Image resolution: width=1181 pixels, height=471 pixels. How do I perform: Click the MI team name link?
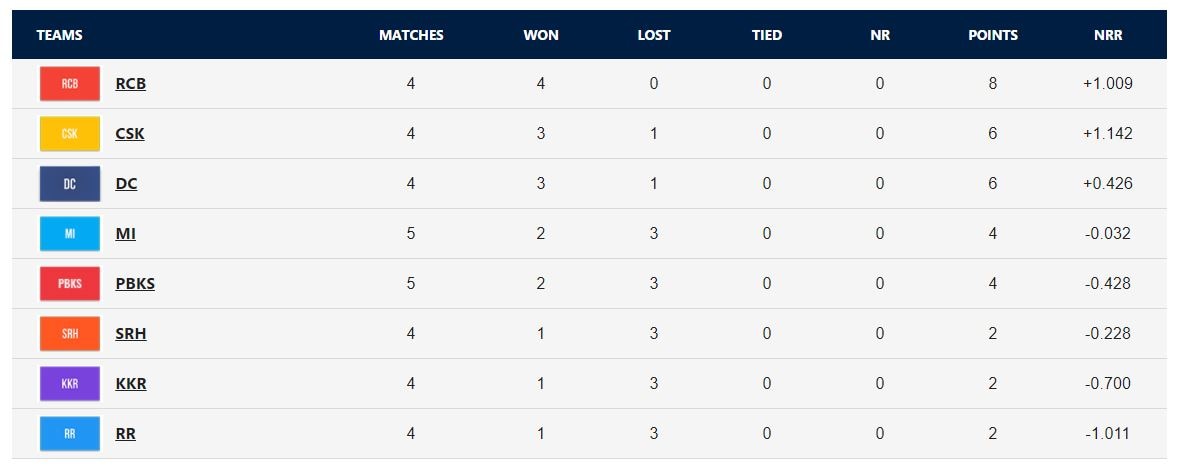tap(126, 234)
